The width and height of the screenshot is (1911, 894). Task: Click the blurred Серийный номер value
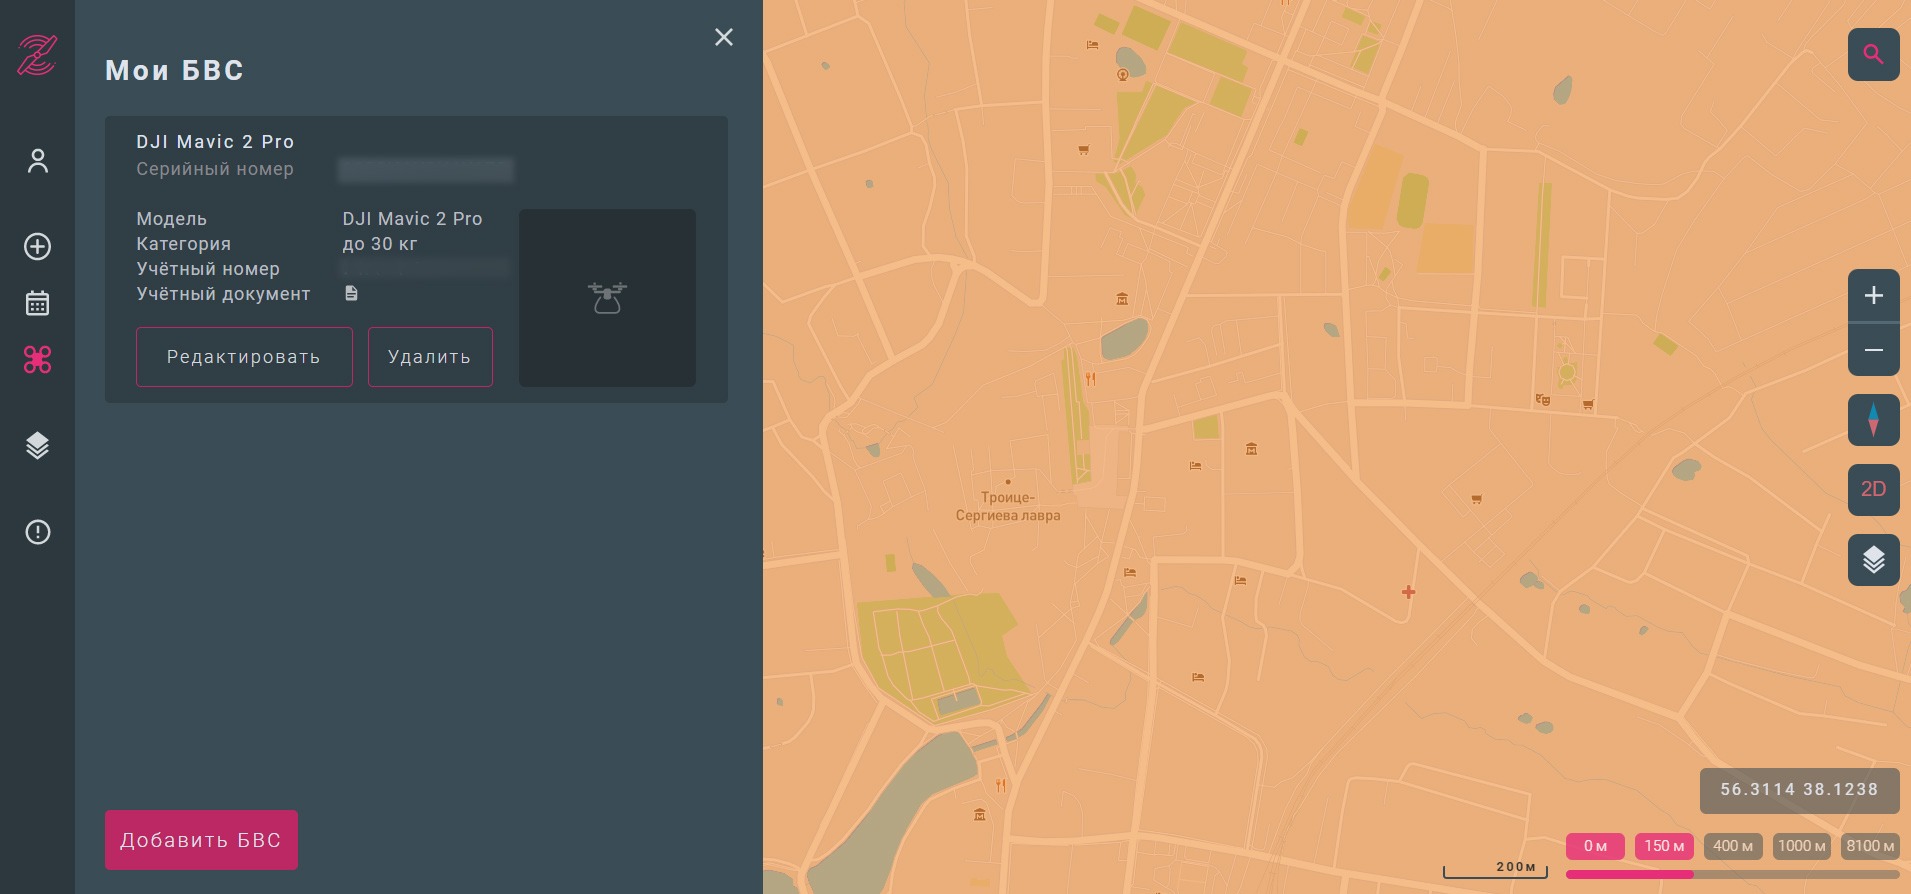pyautogui.click(x=426, y=170)
